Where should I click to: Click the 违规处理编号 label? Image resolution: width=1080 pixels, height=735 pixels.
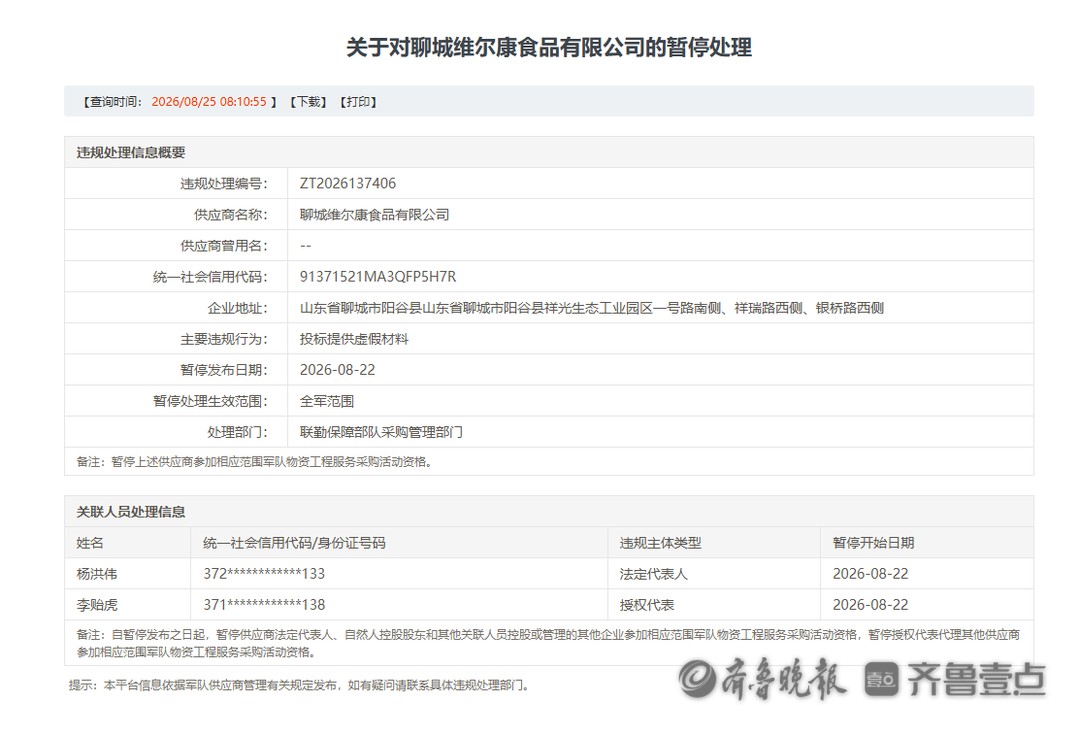pyautogui.click(x=224, y=183)
